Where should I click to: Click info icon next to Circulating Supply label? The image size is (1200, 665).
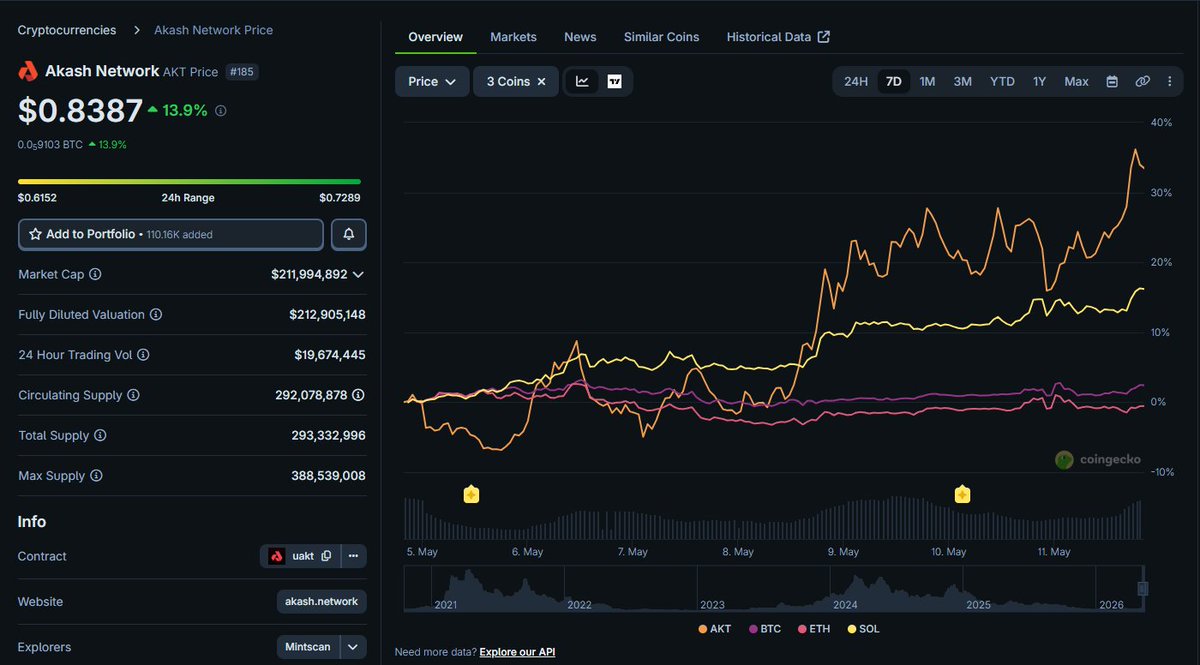coord(133,395)
